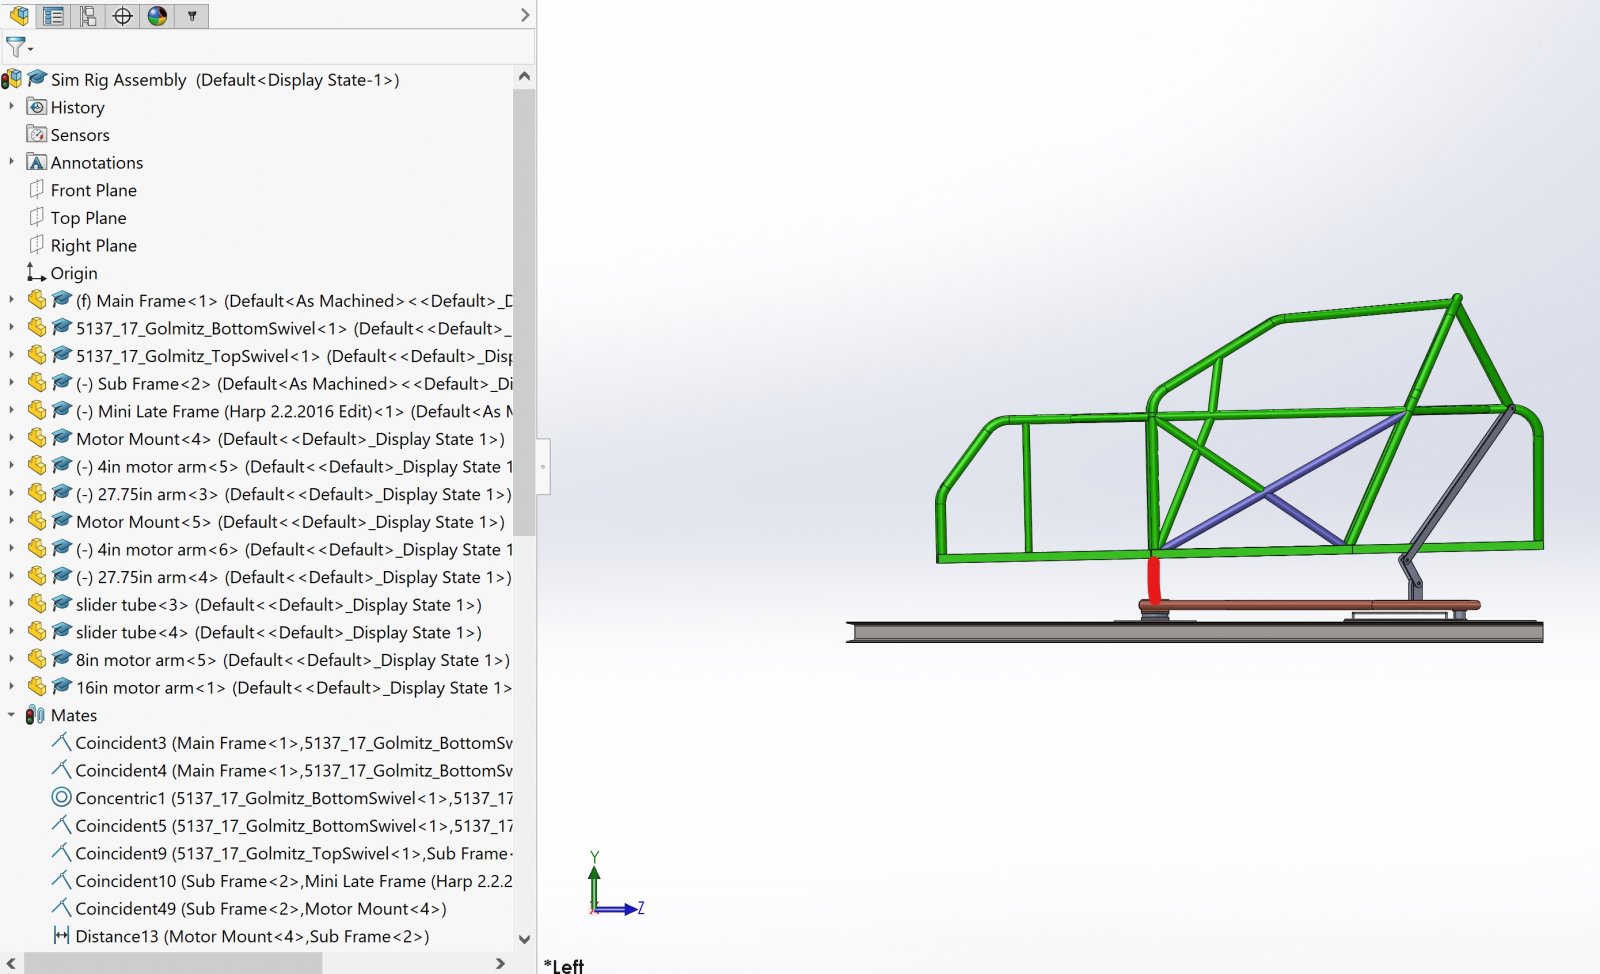This screenshot has height=974, width=1600.
Task: Switch to the ConfigurationManager tab
Action: pyautogui.click(x=88, y=15)
